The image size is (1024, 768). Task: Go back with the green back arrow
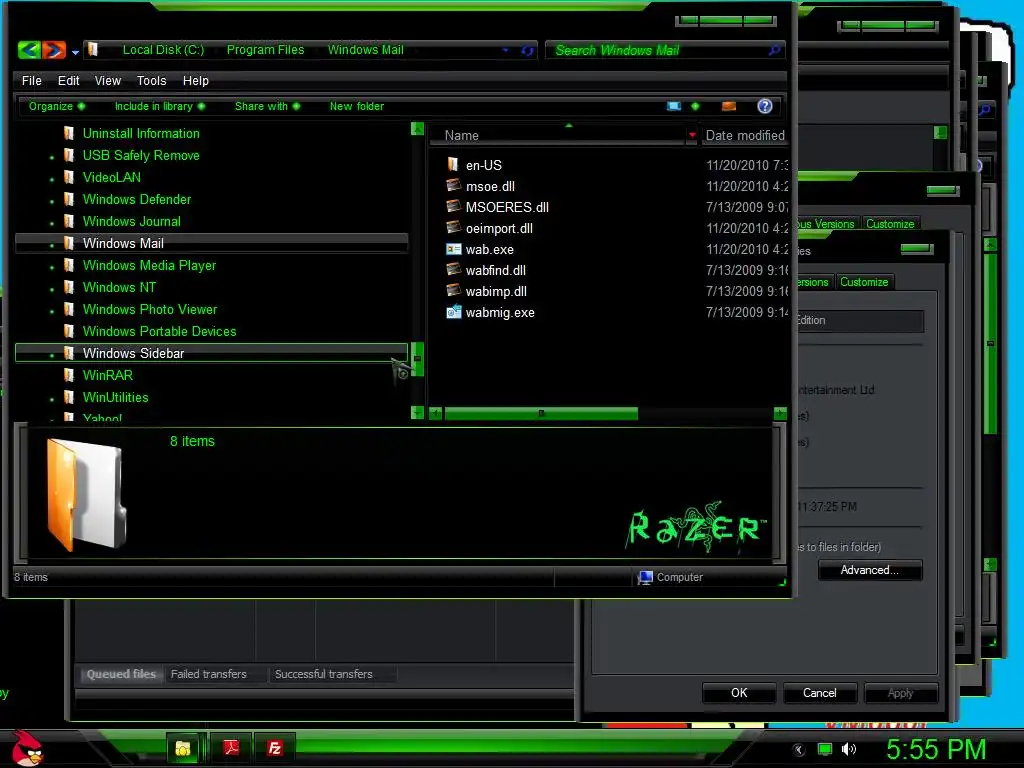tap(29, 50)
